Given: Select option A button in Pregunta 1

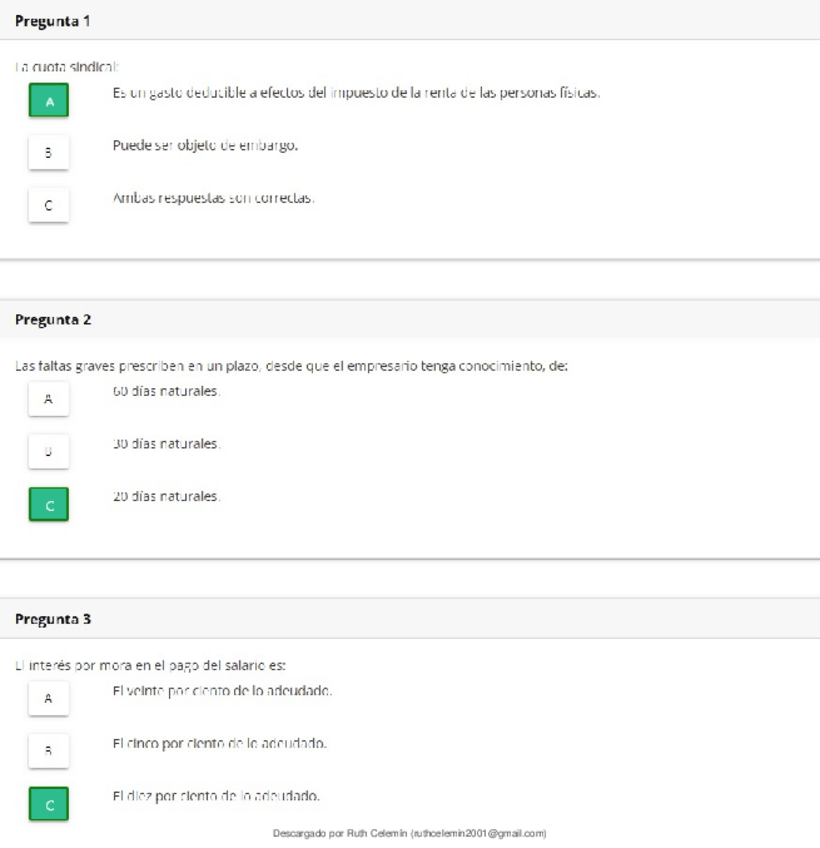Looking at the screenshot, I should [48, 101].
